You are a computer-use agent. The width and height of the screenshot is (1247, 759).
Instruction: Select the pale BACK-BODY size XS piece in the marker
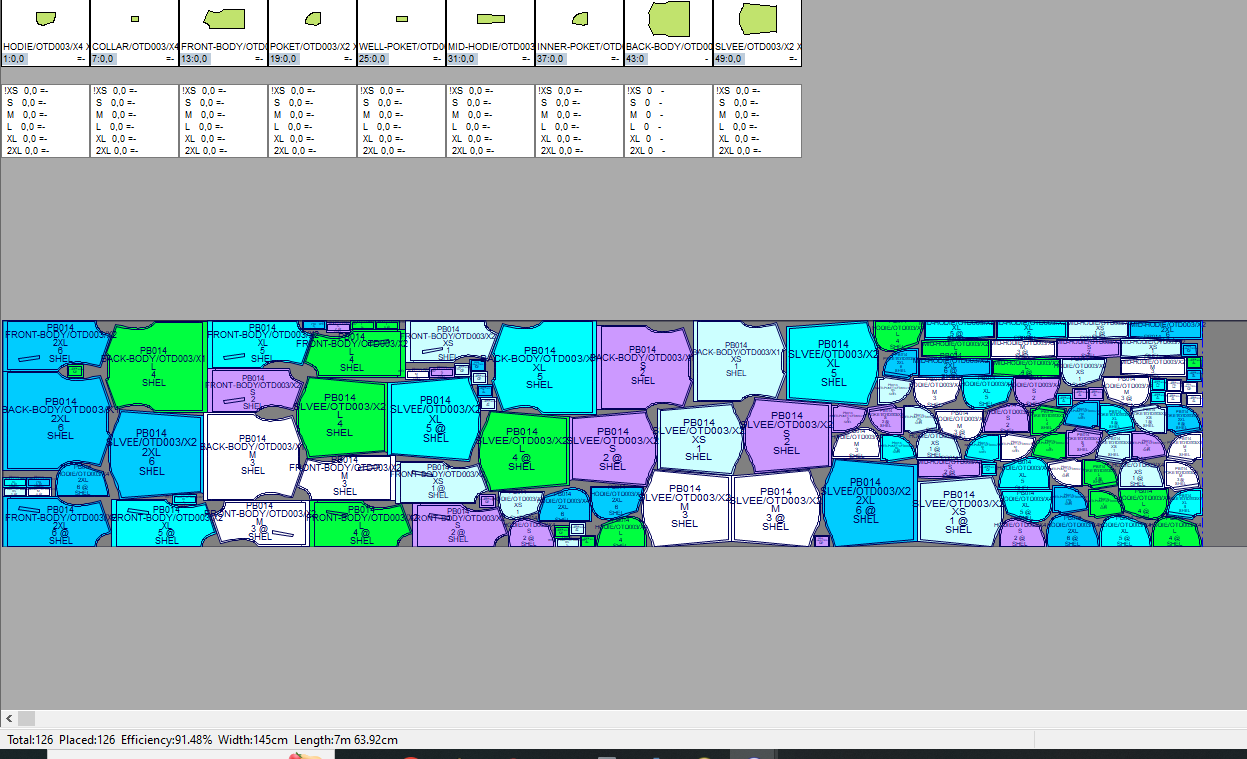point(736,358)
